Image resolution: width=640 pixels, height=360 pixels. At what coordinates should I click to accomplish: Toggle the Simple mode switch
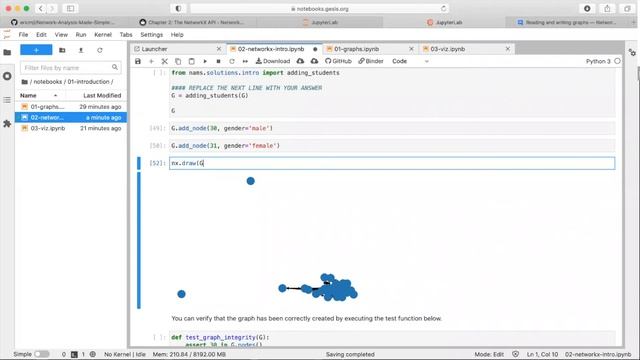click(x=42, y=354)
